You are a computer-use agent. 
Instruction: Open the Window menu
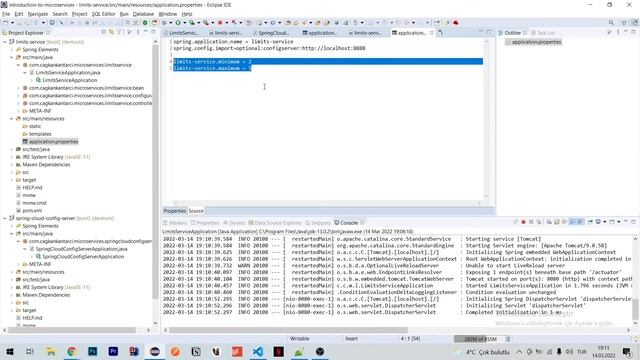167,14
